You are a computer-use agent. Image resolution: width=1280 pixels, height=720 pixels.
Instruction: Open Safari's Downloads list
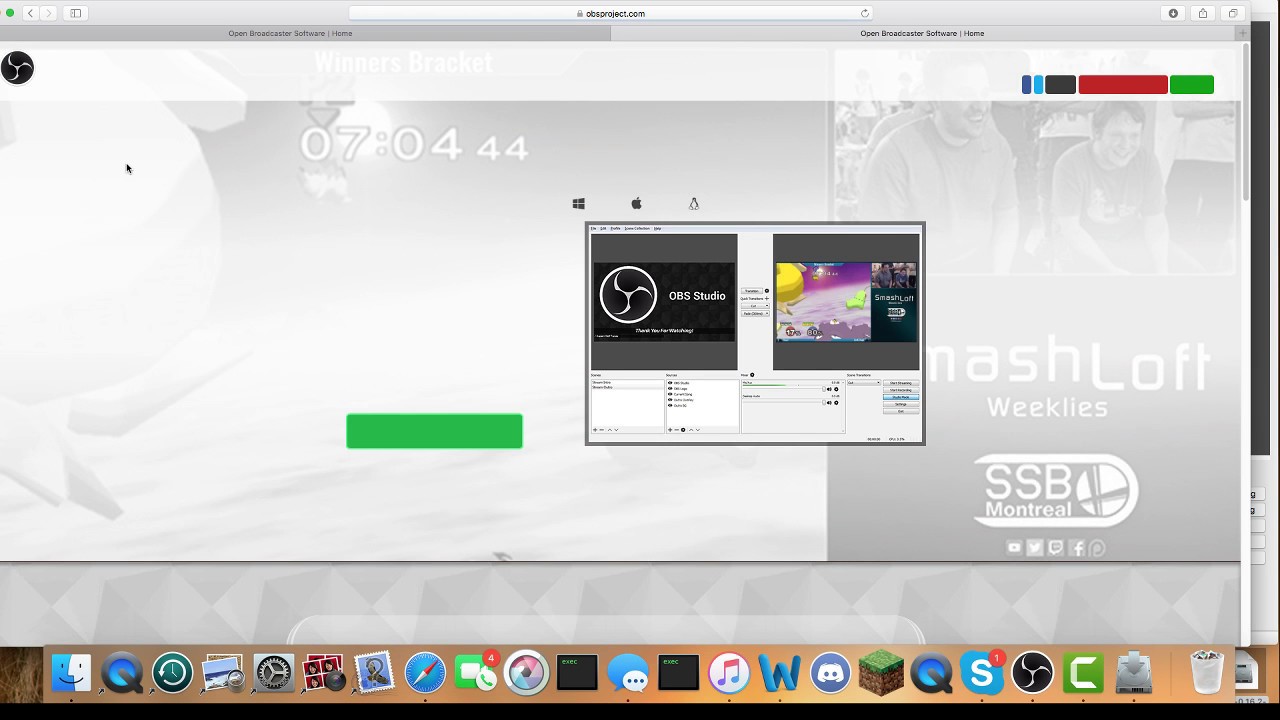coord(1173,13)
